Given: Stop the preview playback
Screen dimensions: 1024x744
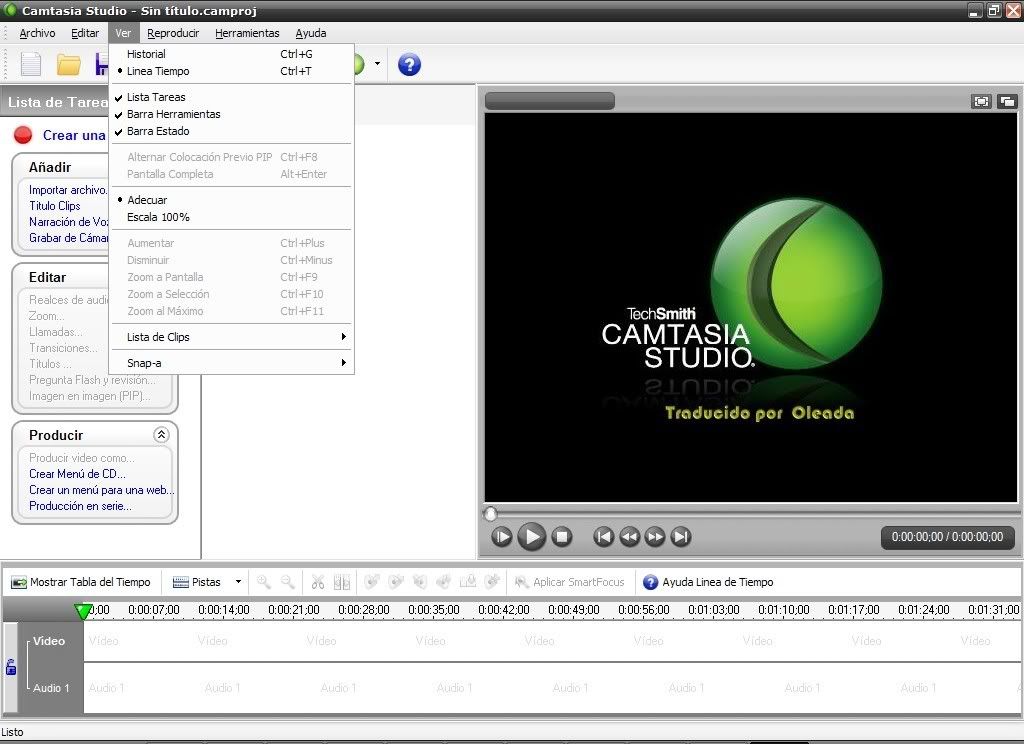Looking at the screenshot, I should (561, 537).
